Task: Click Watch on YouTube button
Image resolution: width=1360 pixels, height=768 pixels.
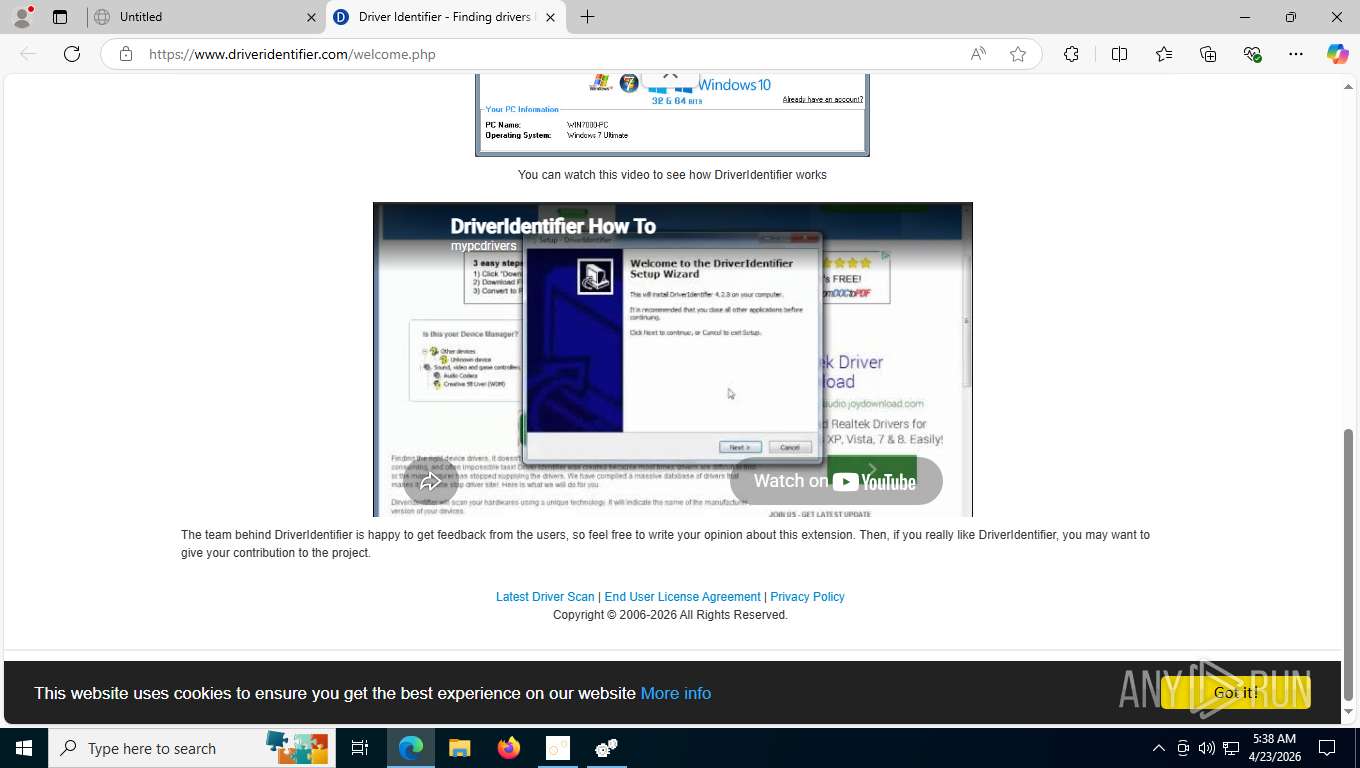Action: [835, 481]
